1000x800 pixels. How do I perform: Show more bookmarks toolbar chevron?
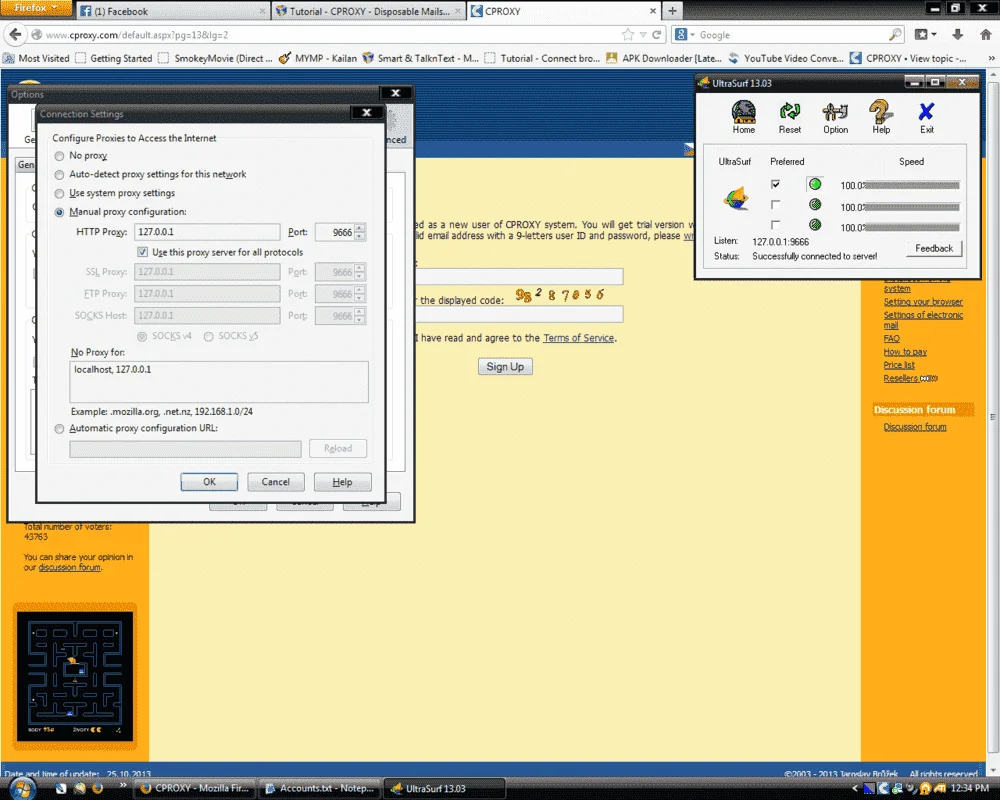point(991,58)
